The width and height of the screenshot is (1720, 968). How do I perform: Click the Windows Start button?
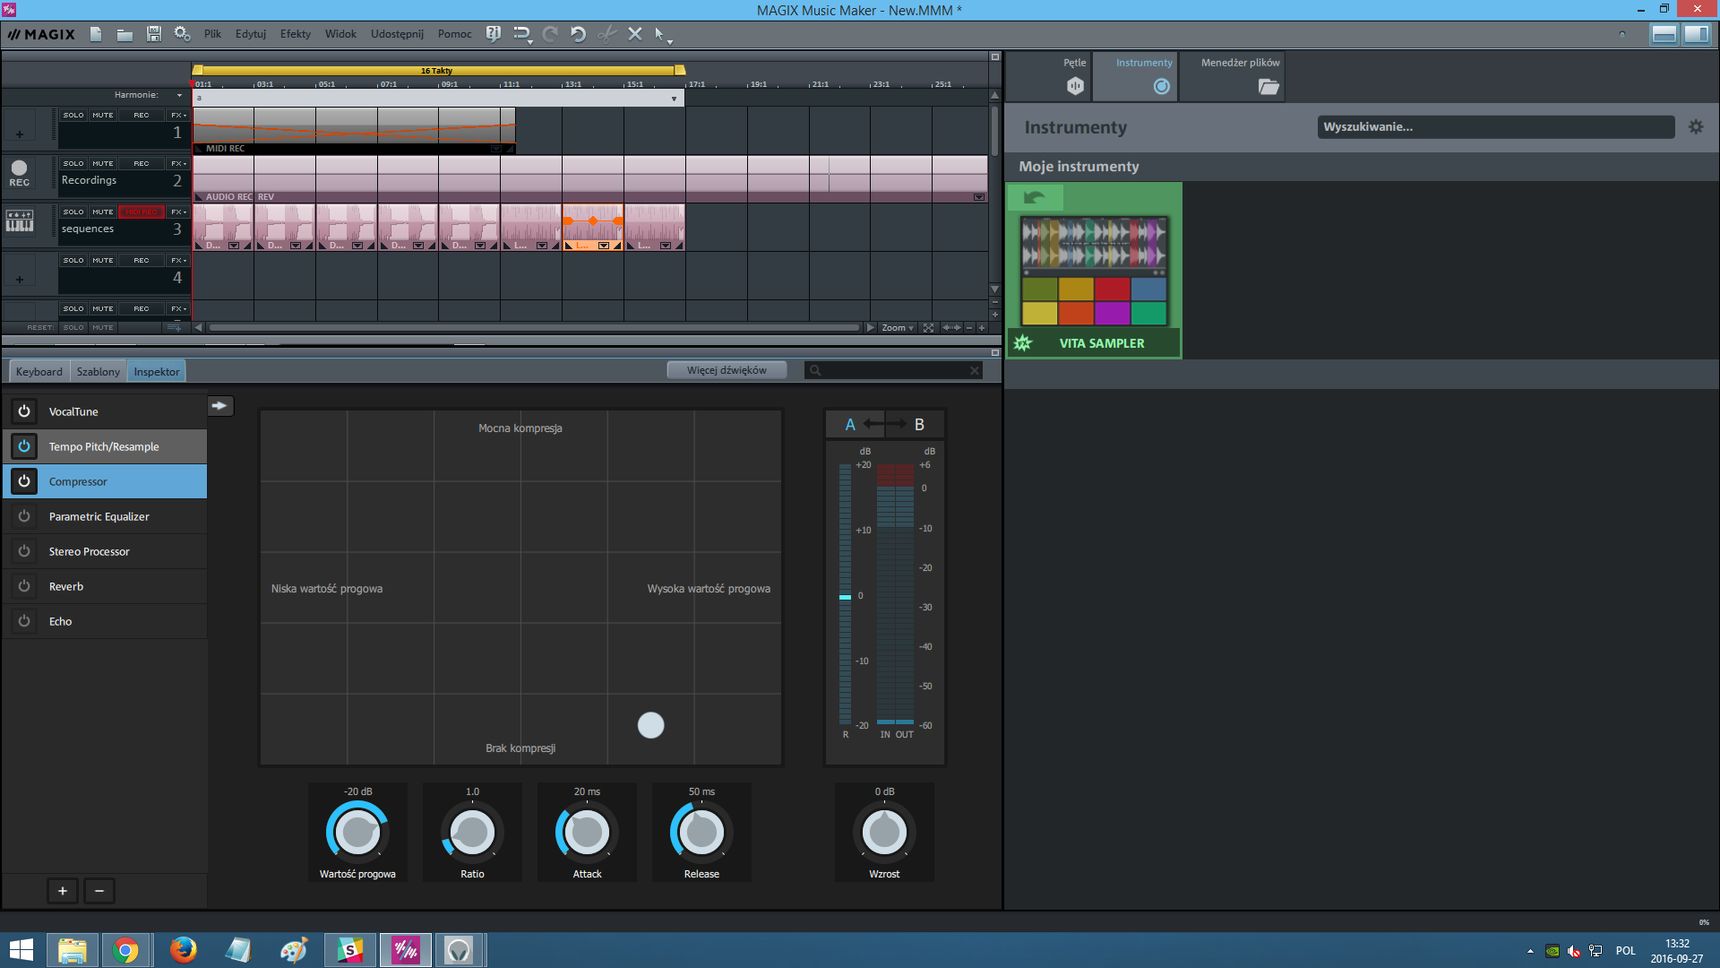pyautogui.click(x=21, y=950)
